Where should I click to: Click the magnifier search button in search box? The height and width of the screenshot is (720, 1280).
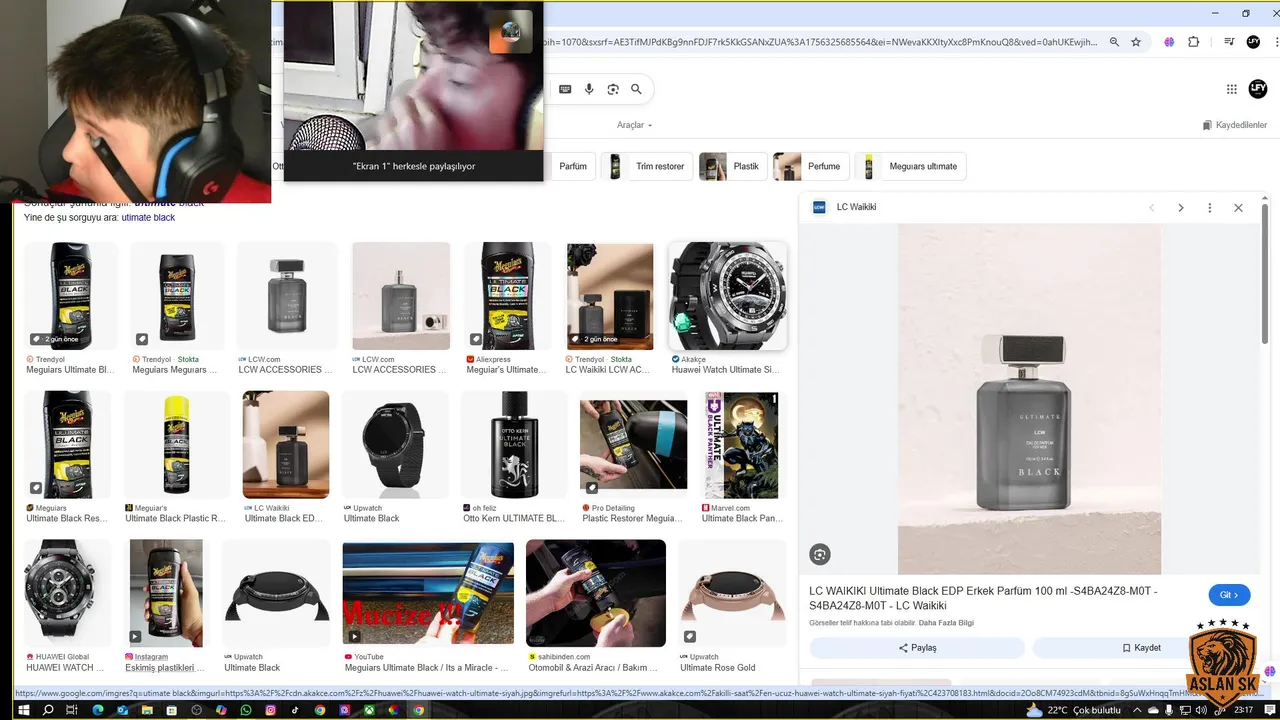tap(636, 89)
